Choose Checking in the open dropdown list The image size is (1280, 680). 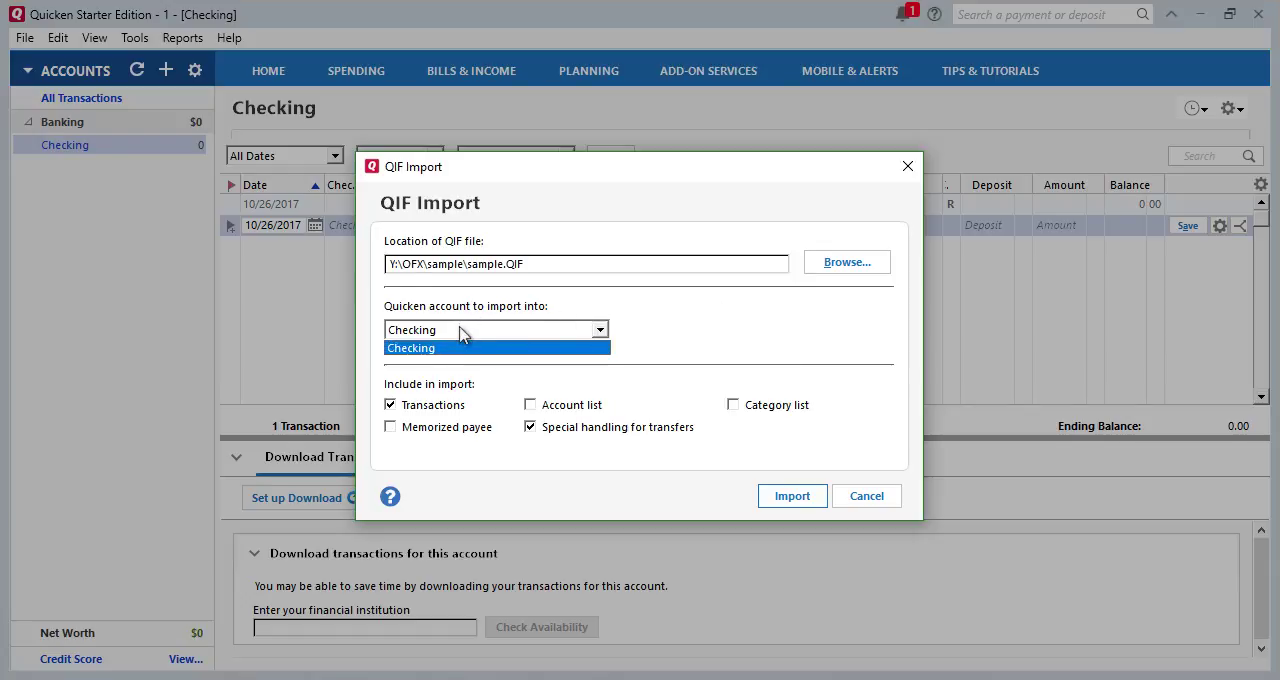[x=497, y=348]
